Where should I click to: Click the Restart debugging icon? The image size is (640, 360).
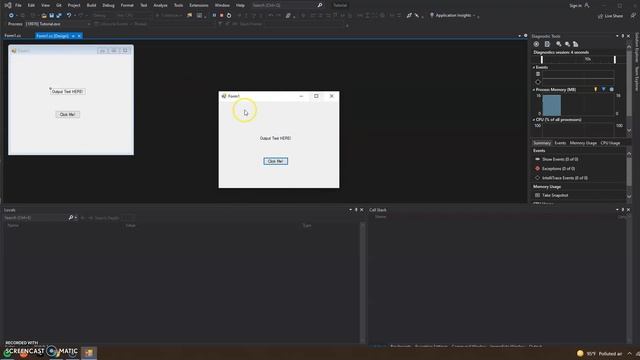click(x=229, y=16)
